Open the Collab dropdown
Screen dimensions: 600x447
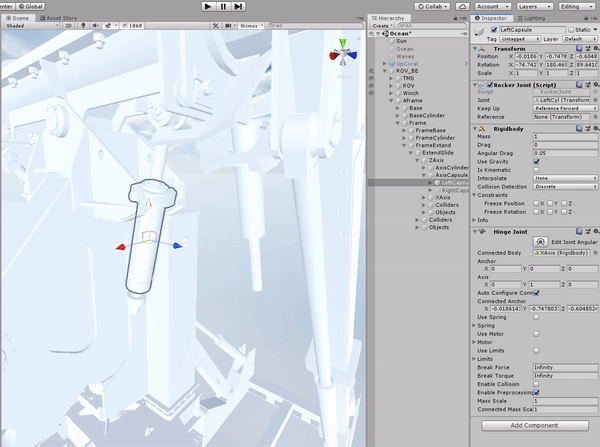[x=432, y=7]
